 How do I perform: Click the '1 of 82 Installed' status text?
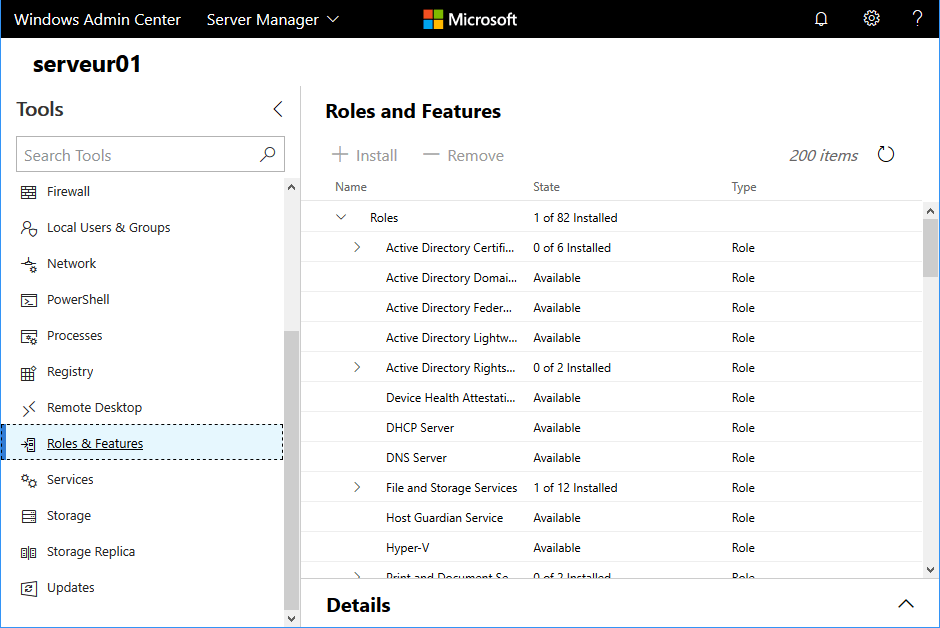tap(575, 218)
